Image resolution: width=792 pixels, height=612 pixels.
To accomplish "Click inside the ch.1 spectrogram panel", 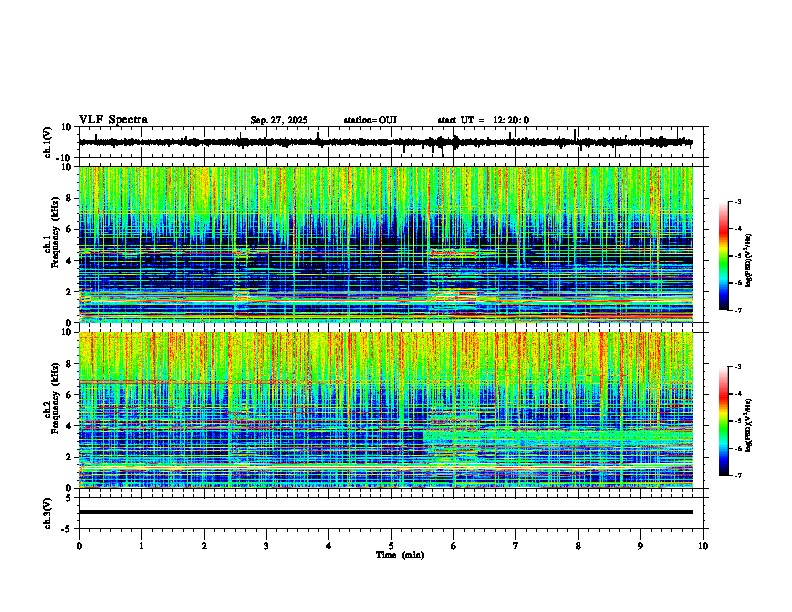I will point(385,244).
